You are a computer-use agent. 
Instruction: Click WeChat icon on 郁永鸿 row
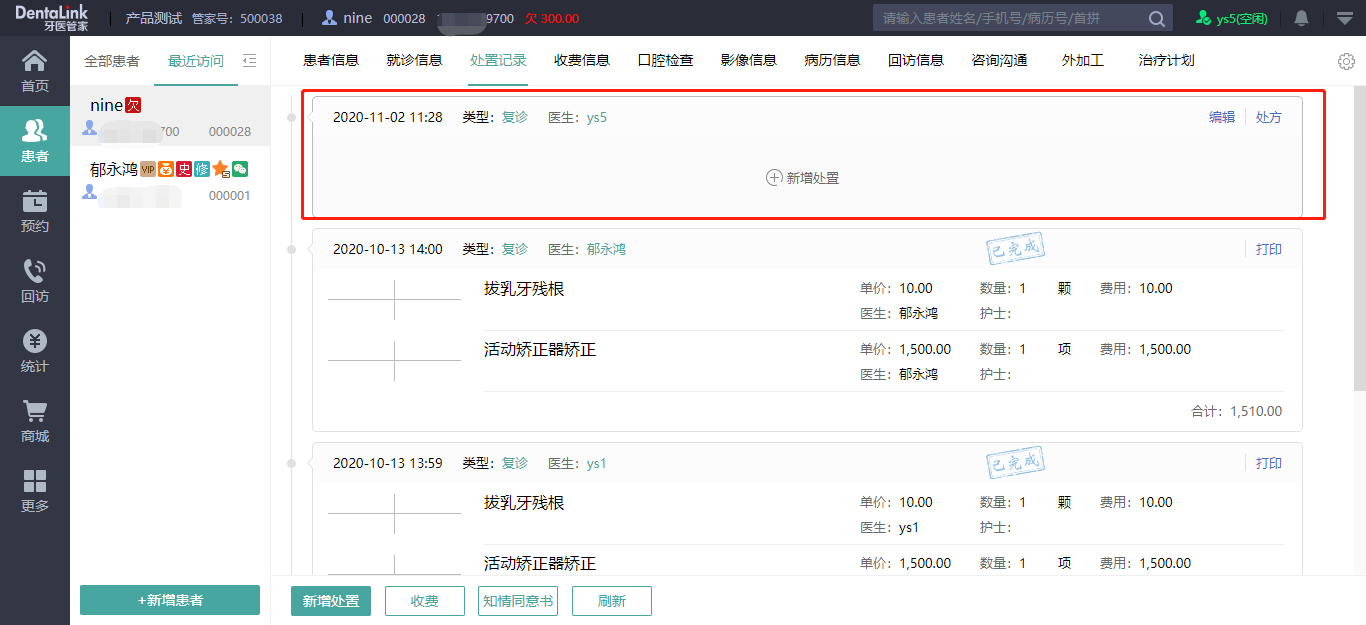pos(240,169)
